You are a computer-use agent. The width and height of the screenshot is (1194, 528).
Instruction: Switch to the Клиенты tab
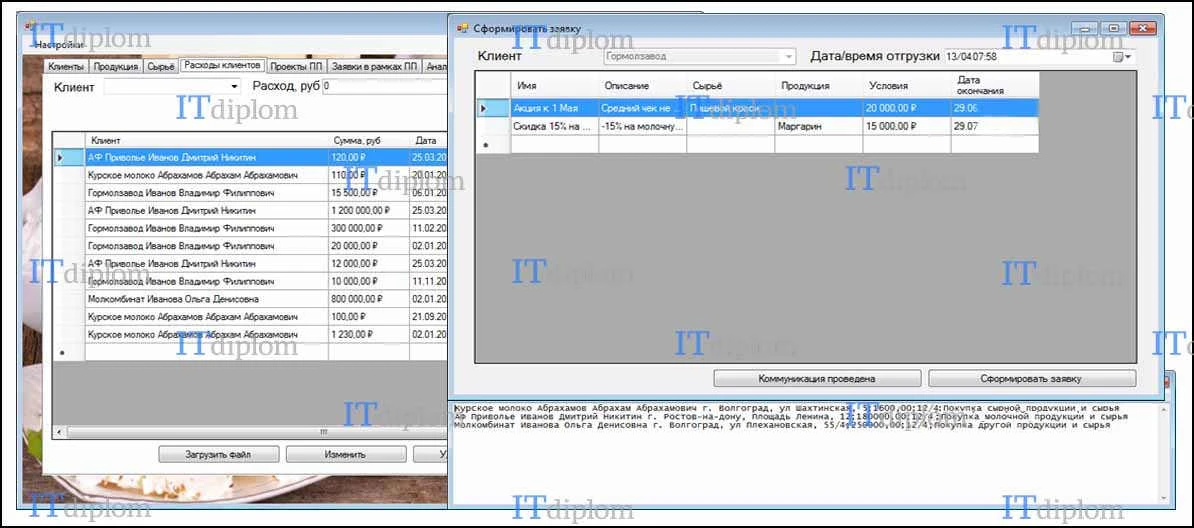point(65,67)
